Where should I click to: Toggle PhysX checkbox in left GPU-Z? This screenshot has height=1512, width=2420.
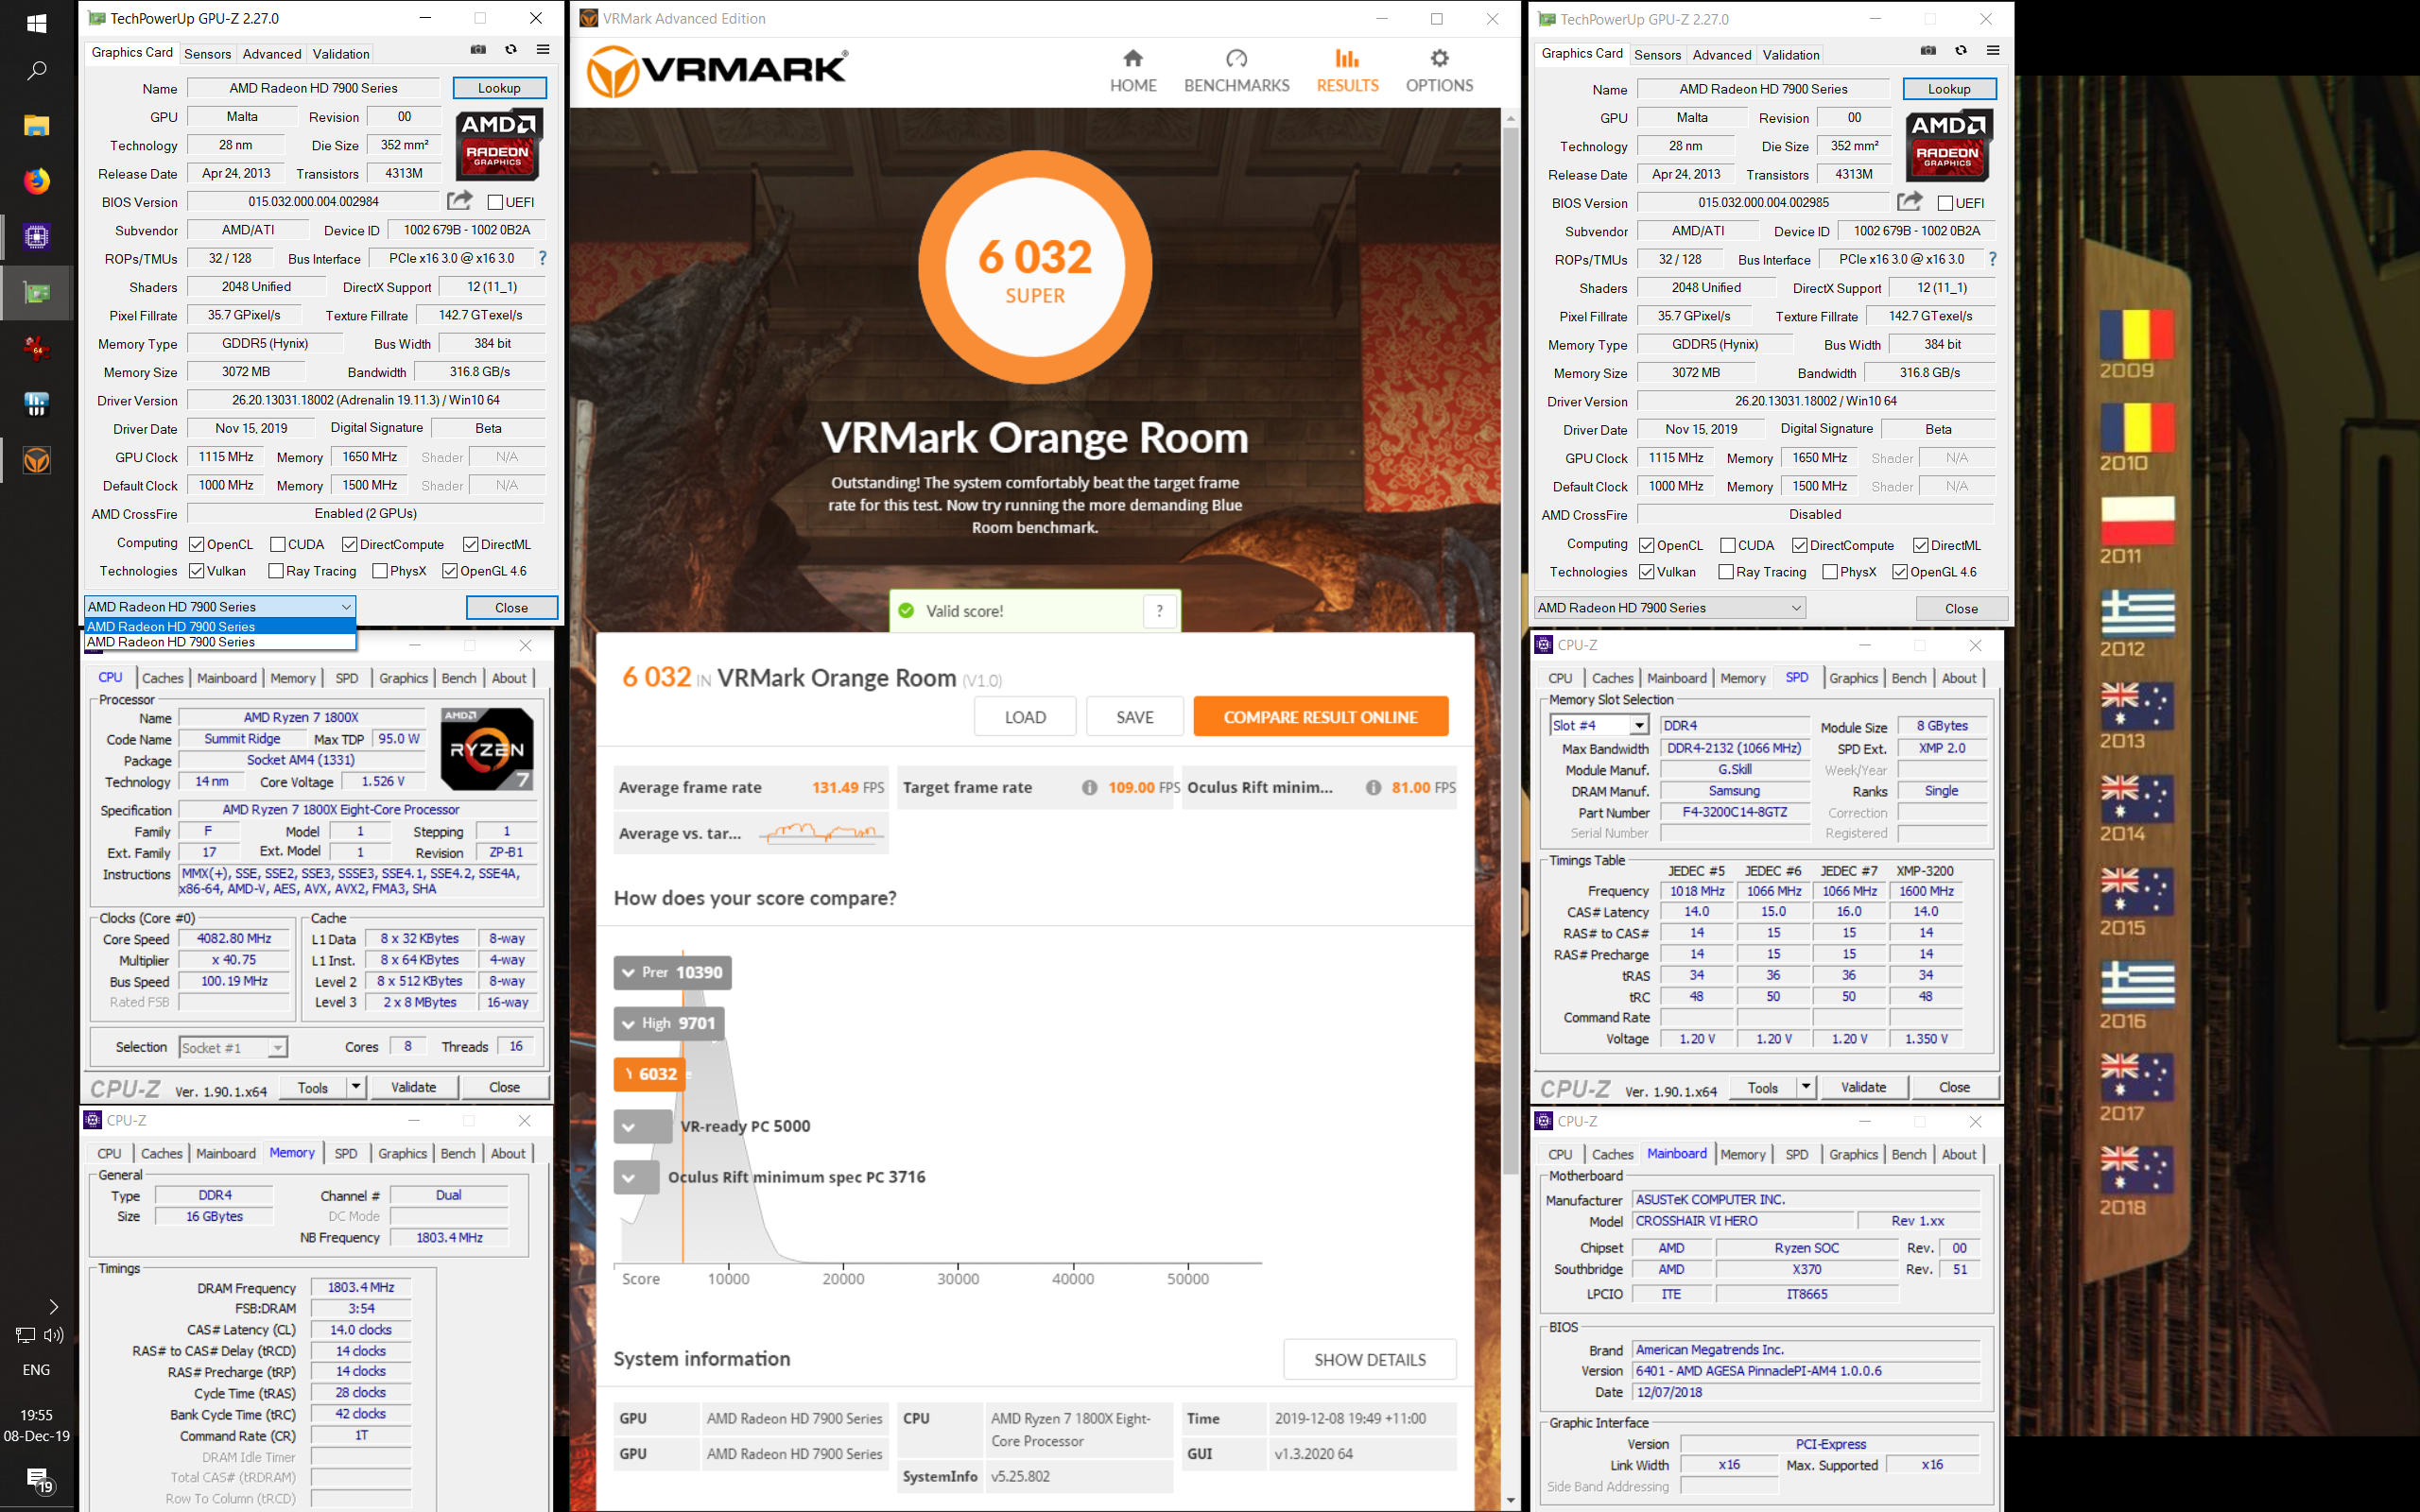click(x=380, y=571)
